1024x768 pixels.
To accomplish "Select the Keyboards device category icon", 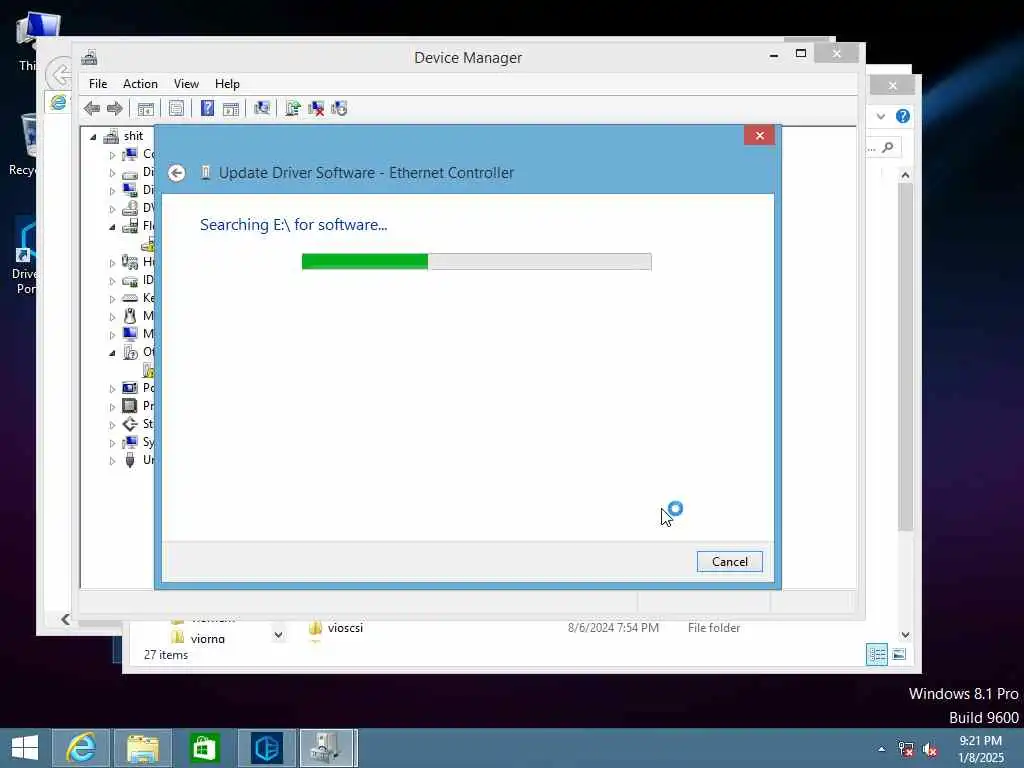I will pyautogui.click(x=130, y=298).
